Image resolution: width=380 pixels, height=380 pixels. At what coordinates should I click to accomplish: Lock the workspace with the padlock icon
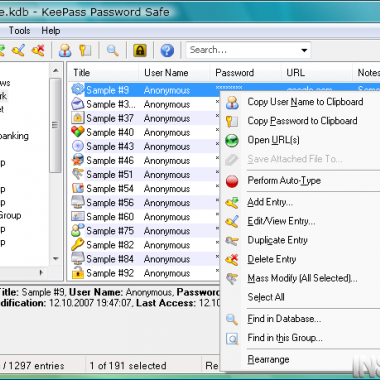pyautogui.click(x=140, y=50)
